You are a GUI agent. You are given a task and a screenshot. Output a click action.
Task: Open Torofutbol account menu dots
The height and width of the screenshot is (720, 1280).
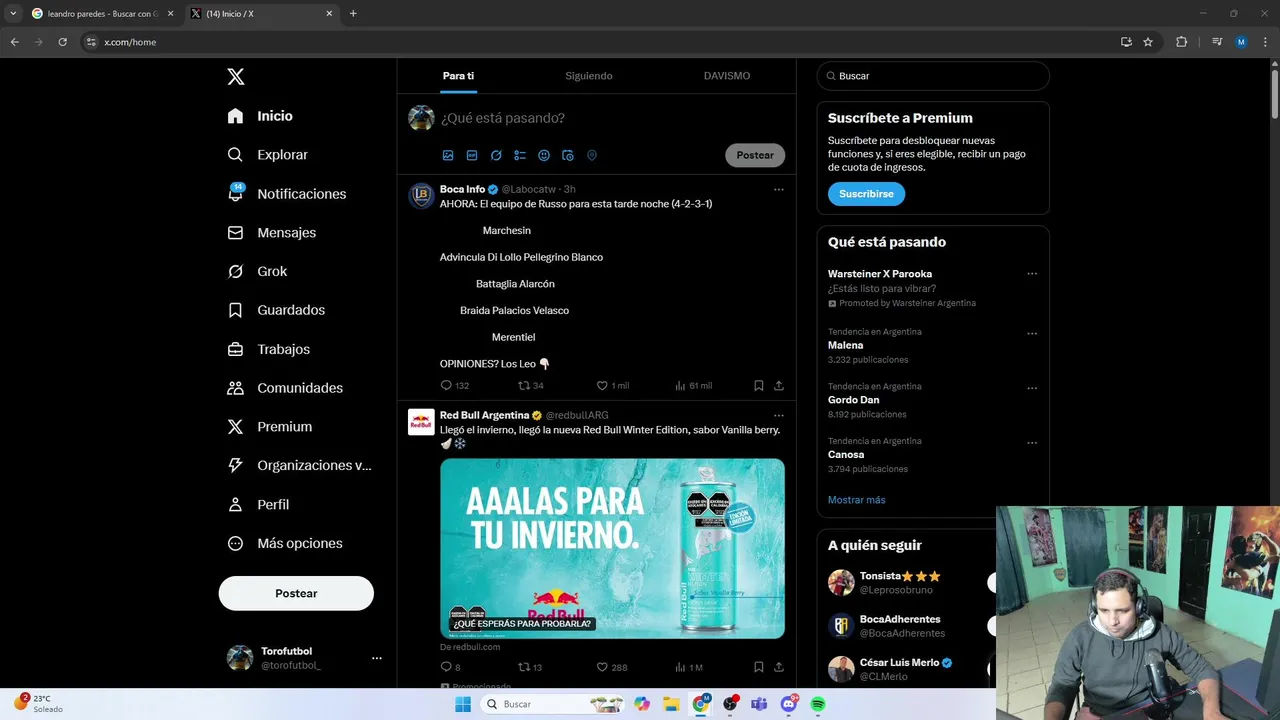[377, 658]
